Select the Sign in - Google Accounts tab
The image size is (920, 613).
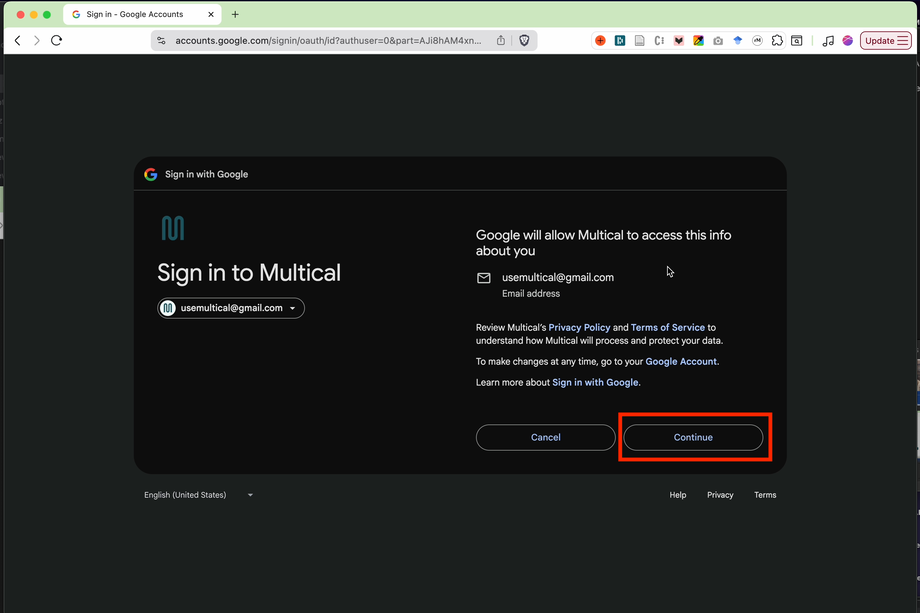pos(142,14)
